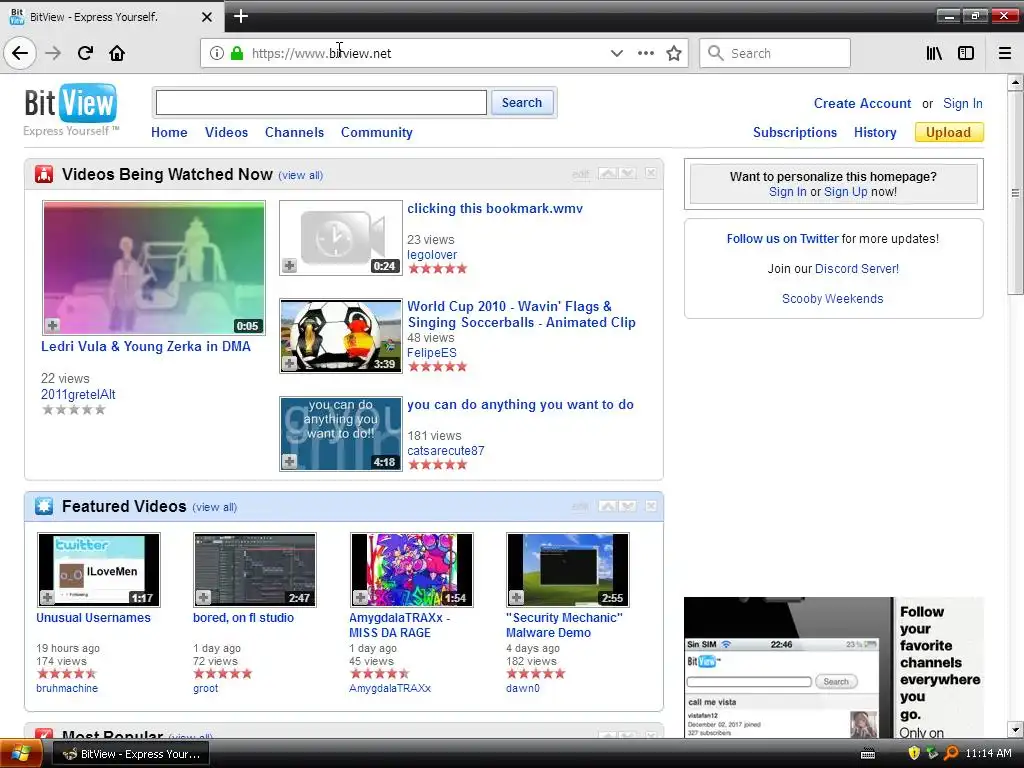Open clicking this bookmark.wmv video title

click(495, 208)
